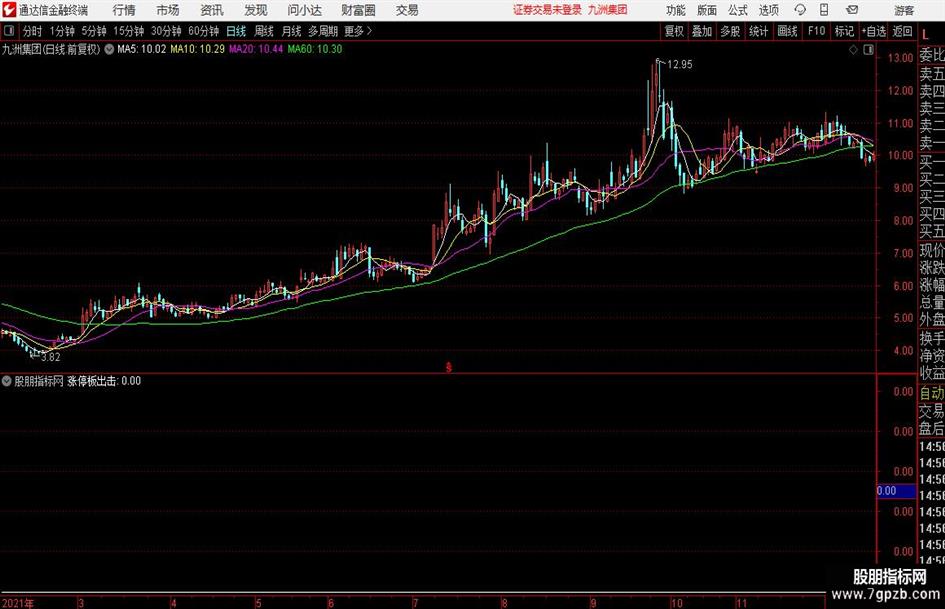Image resolution: width=945 pixels, height=609 pixels.
Task: Switch to 分时 chart period
Action: click(x=32, y=31)
